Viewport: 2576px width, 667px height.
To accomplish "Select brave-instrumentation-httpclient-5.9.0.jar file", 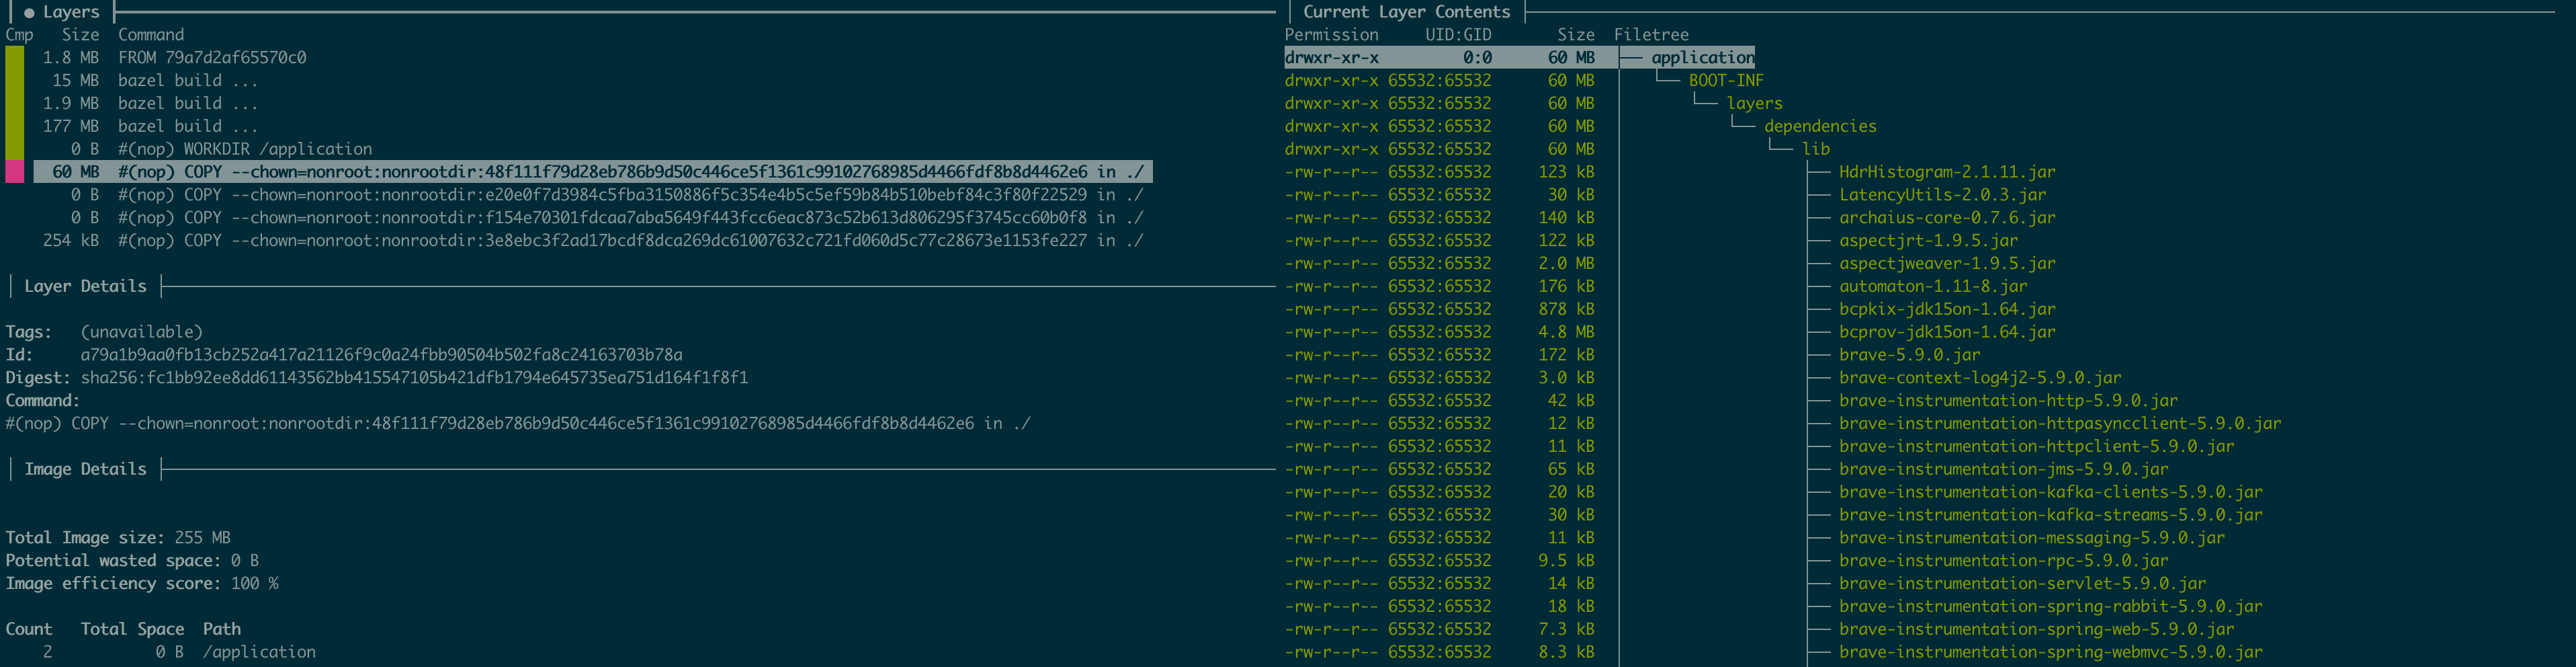I will pos(2036,447).
